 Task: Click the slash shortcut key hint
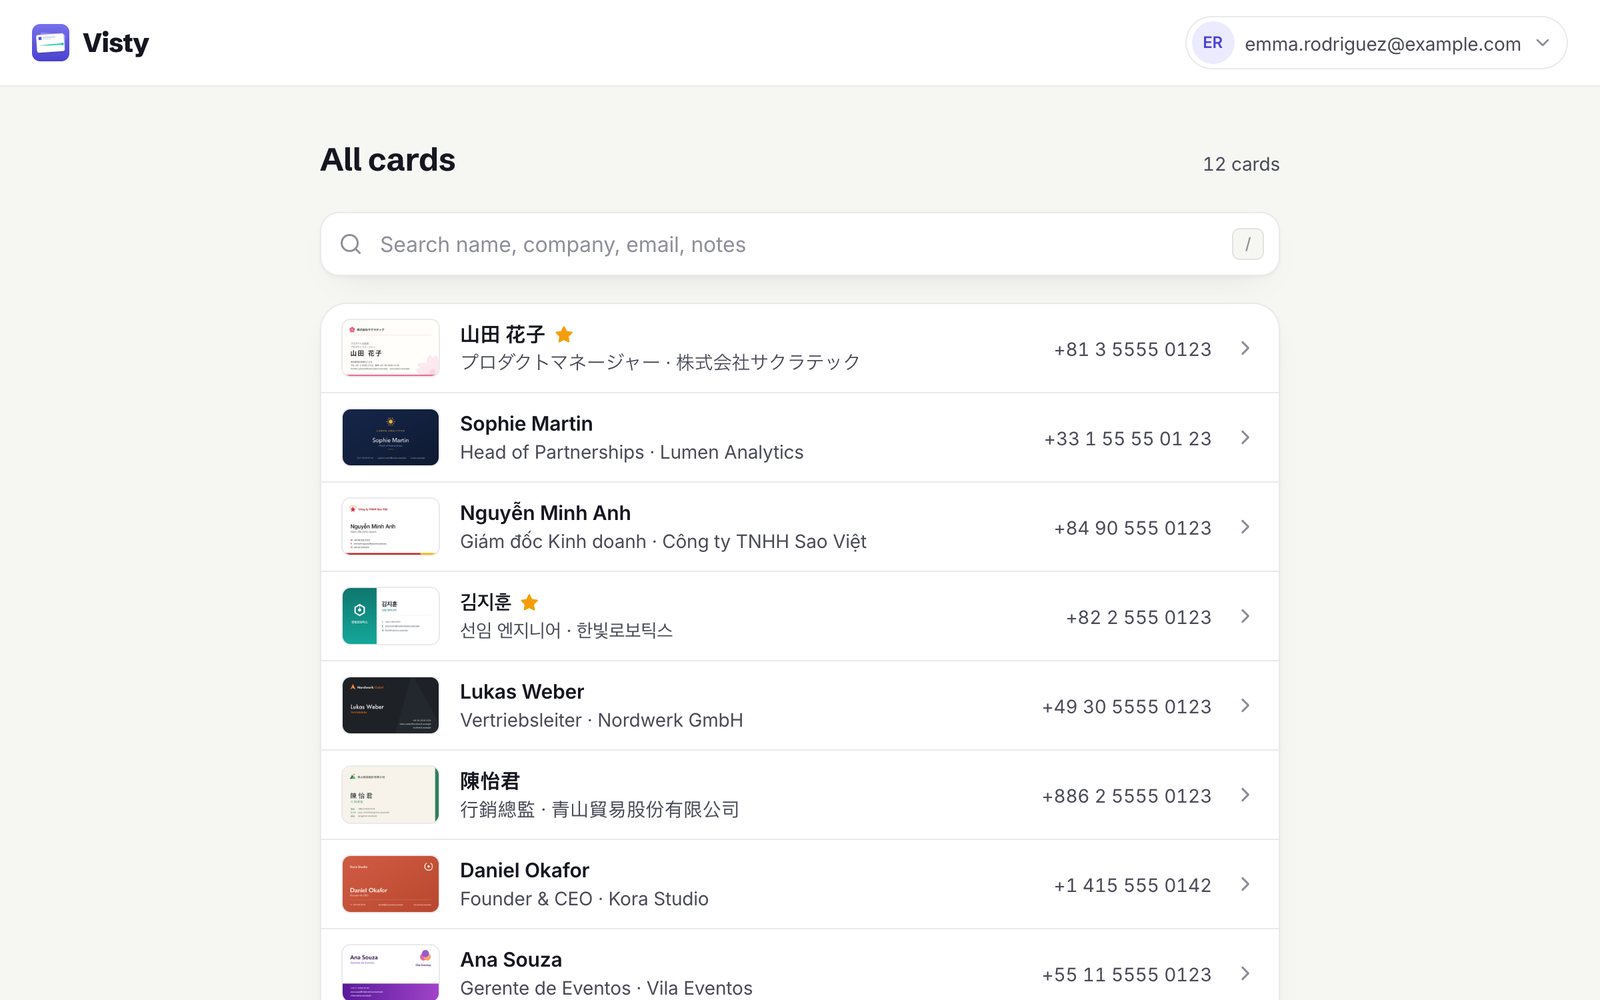pos(1248,244)
